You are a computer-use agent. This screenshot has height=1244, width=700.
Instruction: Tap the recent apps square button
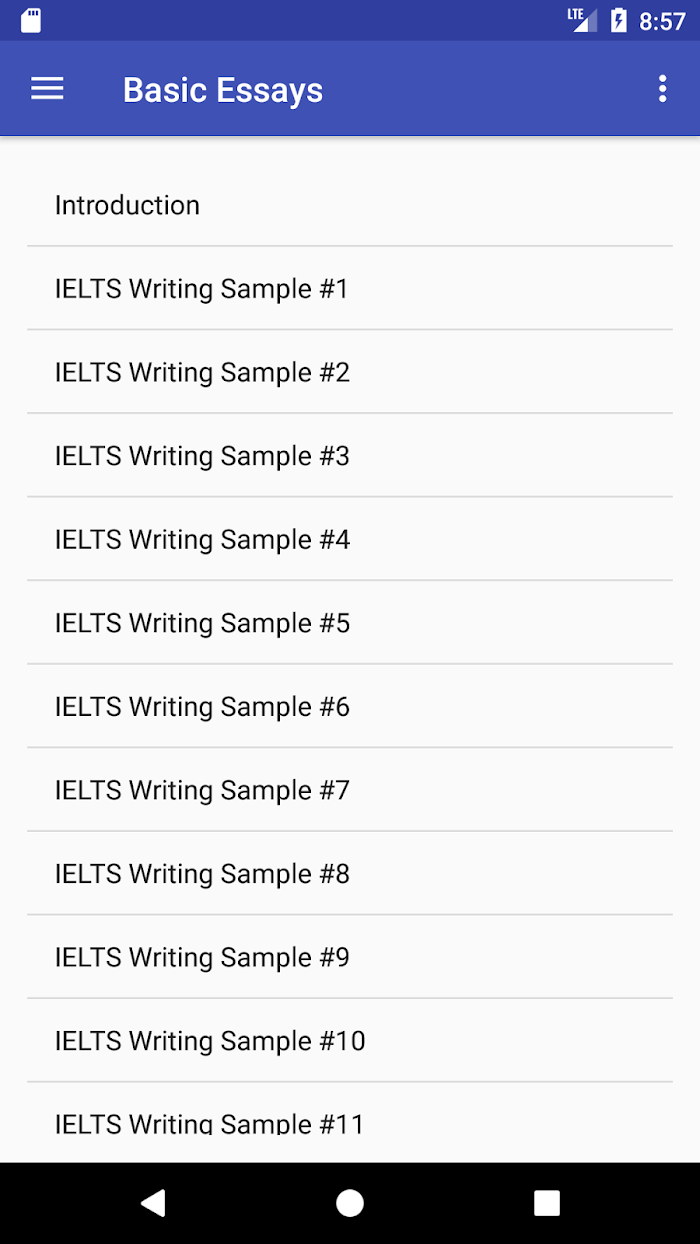[547, 1203]
